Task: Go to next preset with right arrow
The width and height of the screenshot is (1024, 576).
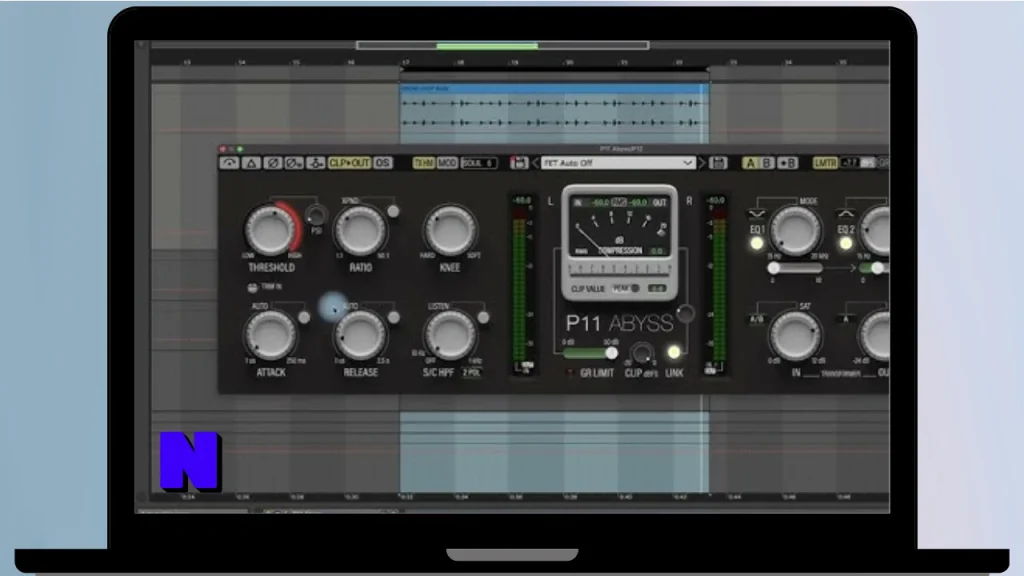Action: (702, 163)
